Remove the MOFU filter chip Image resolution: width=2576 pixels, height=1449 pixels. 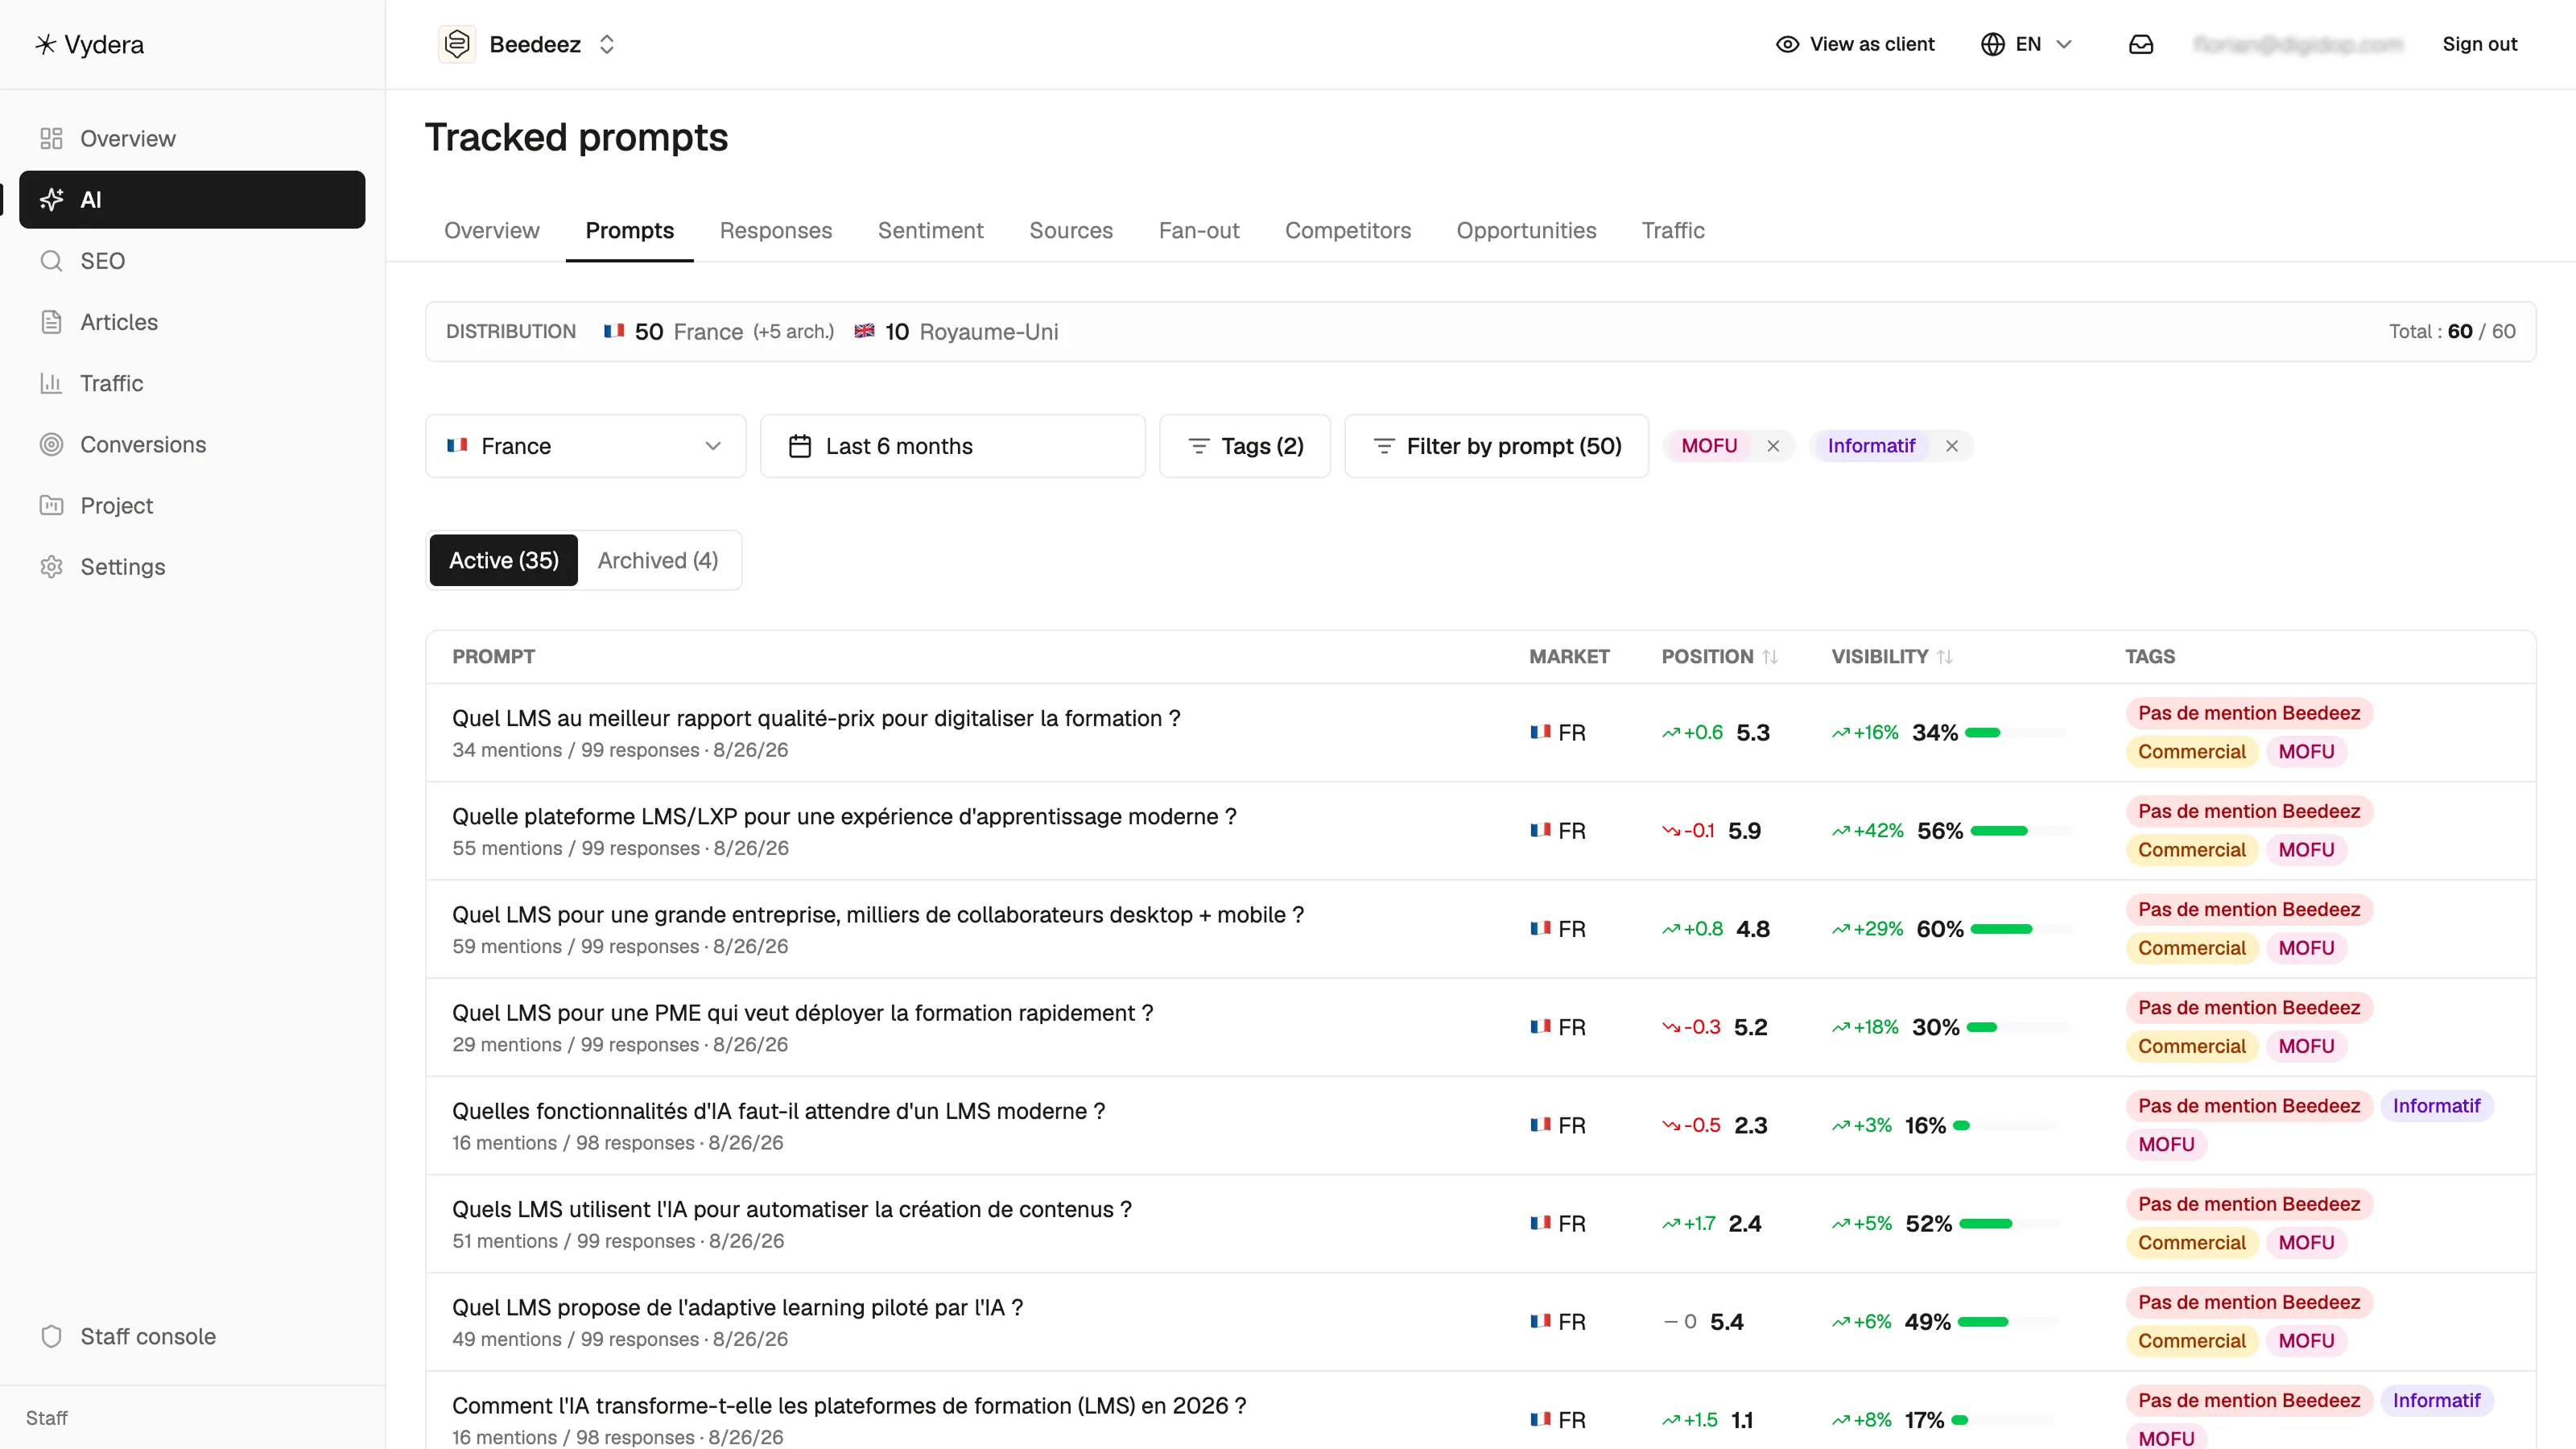[1773, 446]
